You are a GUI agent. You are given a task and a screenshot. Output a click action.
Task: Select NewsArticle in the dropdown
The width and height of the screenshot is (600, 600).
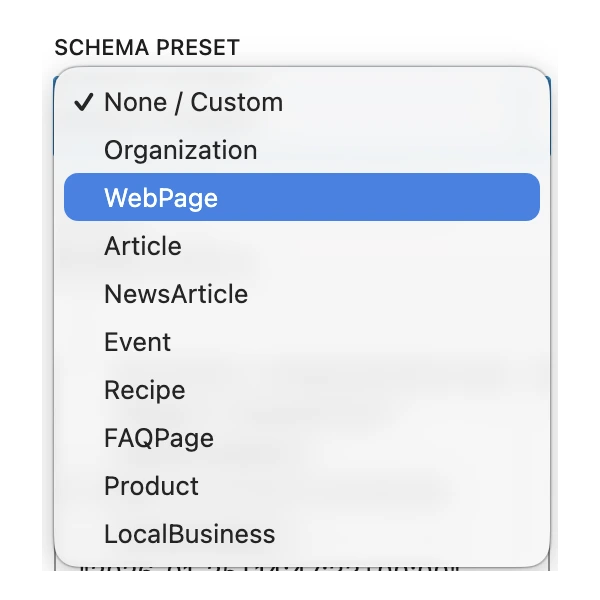pos(176,294)
